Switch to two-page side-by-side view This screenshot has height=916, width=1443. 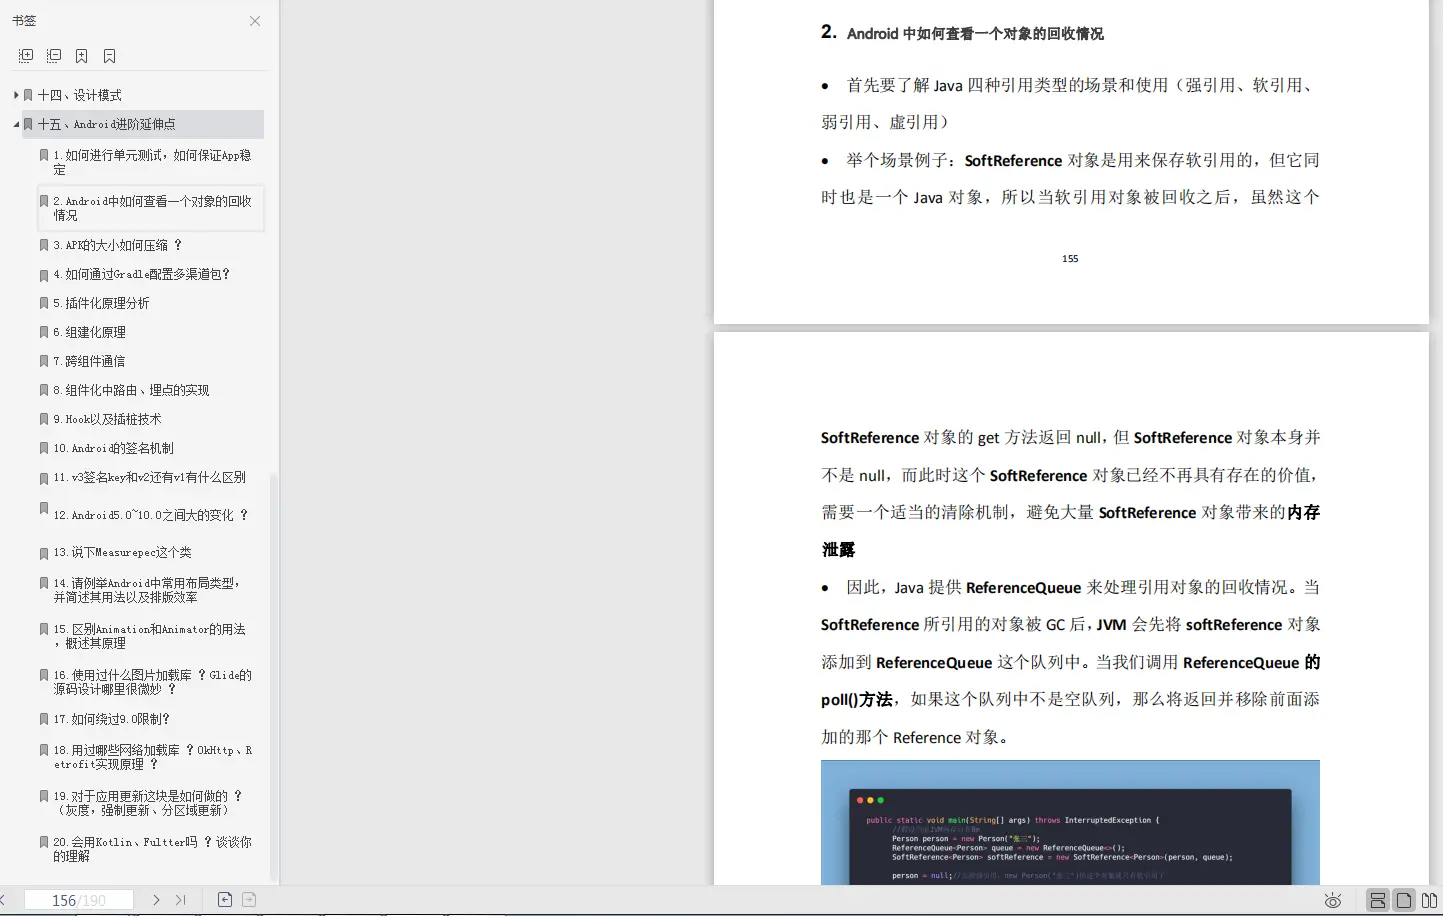coord(1430,900)
